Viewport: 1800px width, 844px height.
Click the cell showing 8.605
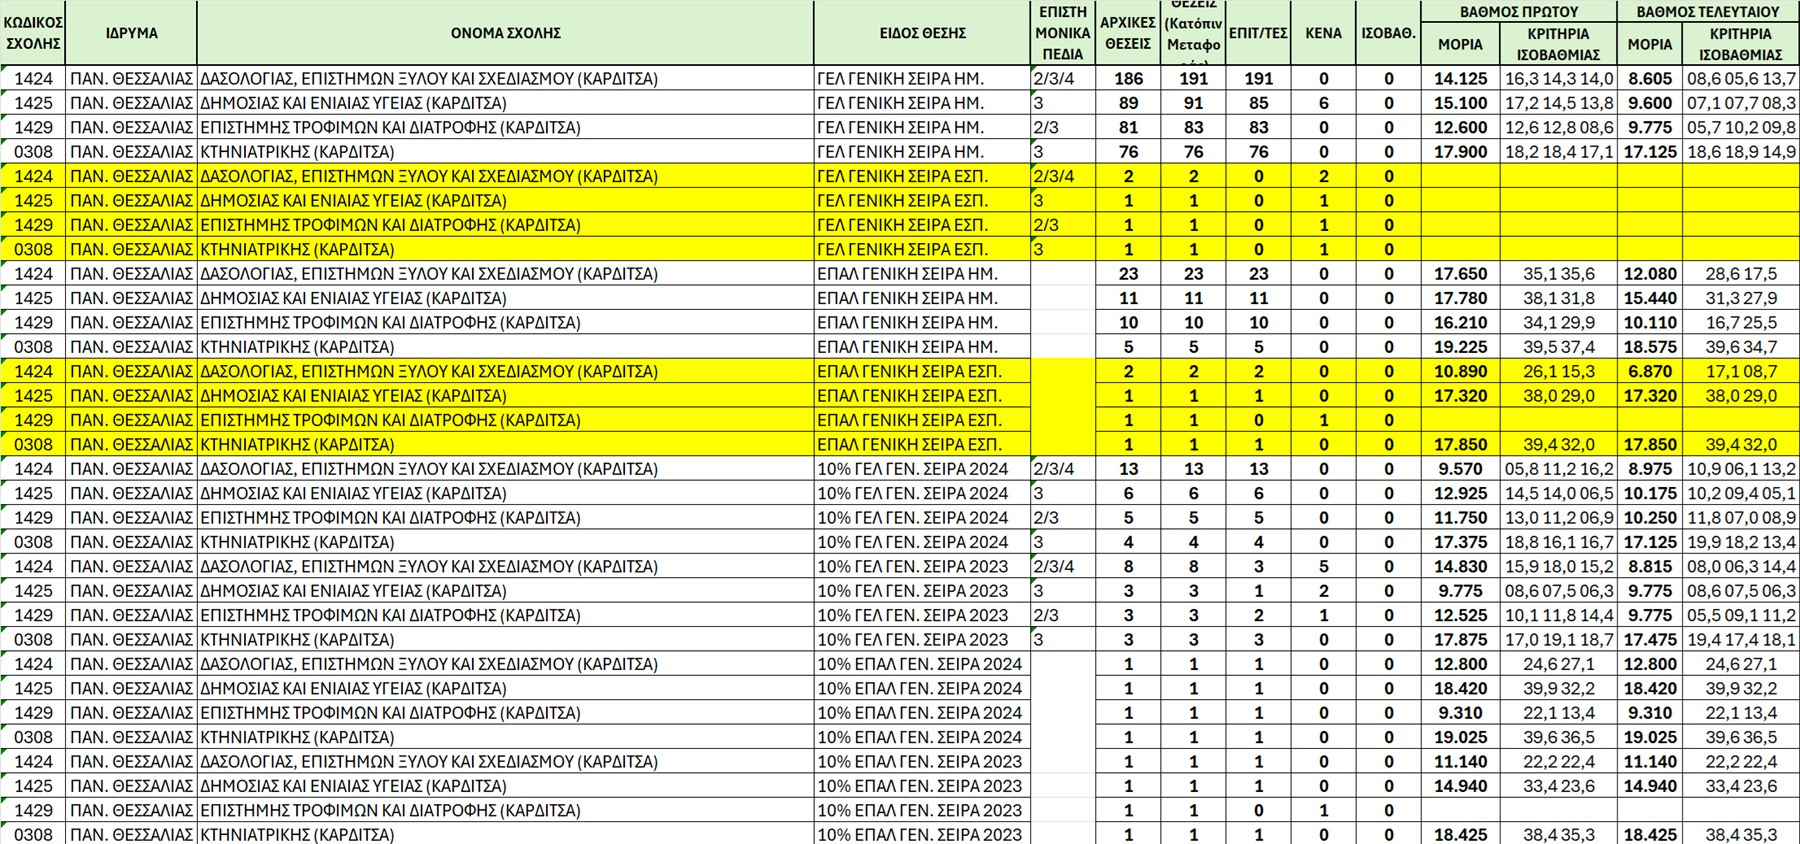pyautogui.click(x=1650, y=79)
